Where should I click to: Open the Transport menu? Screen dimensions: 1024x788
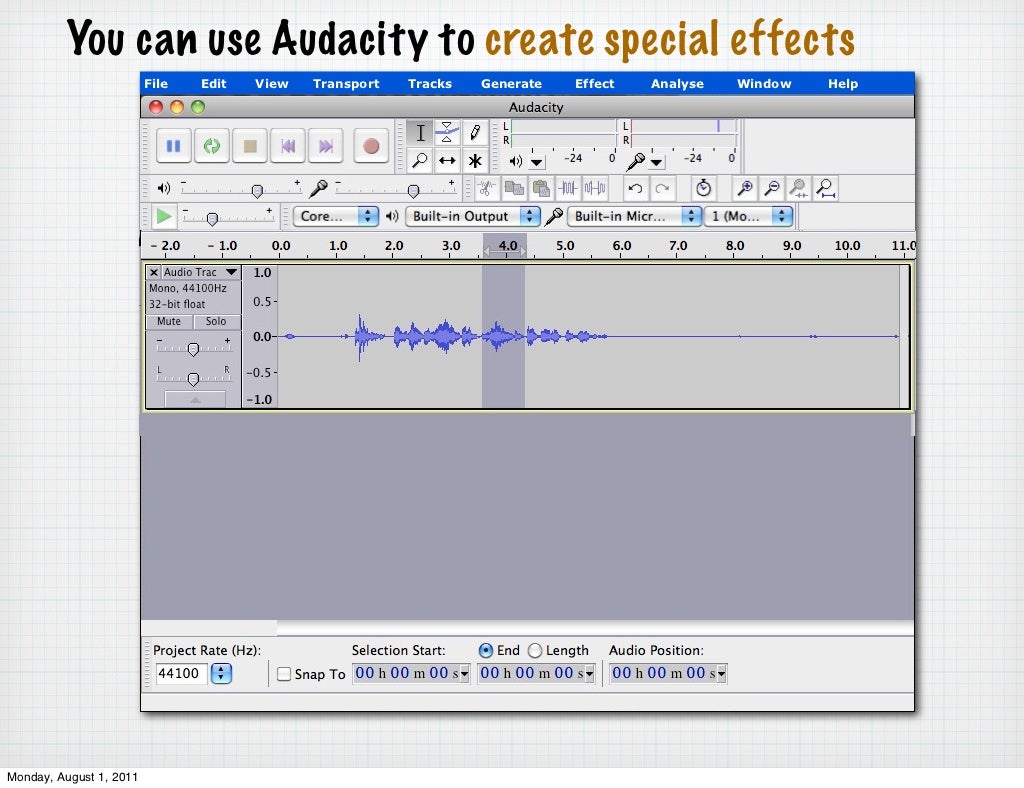(x=346, y=84)
